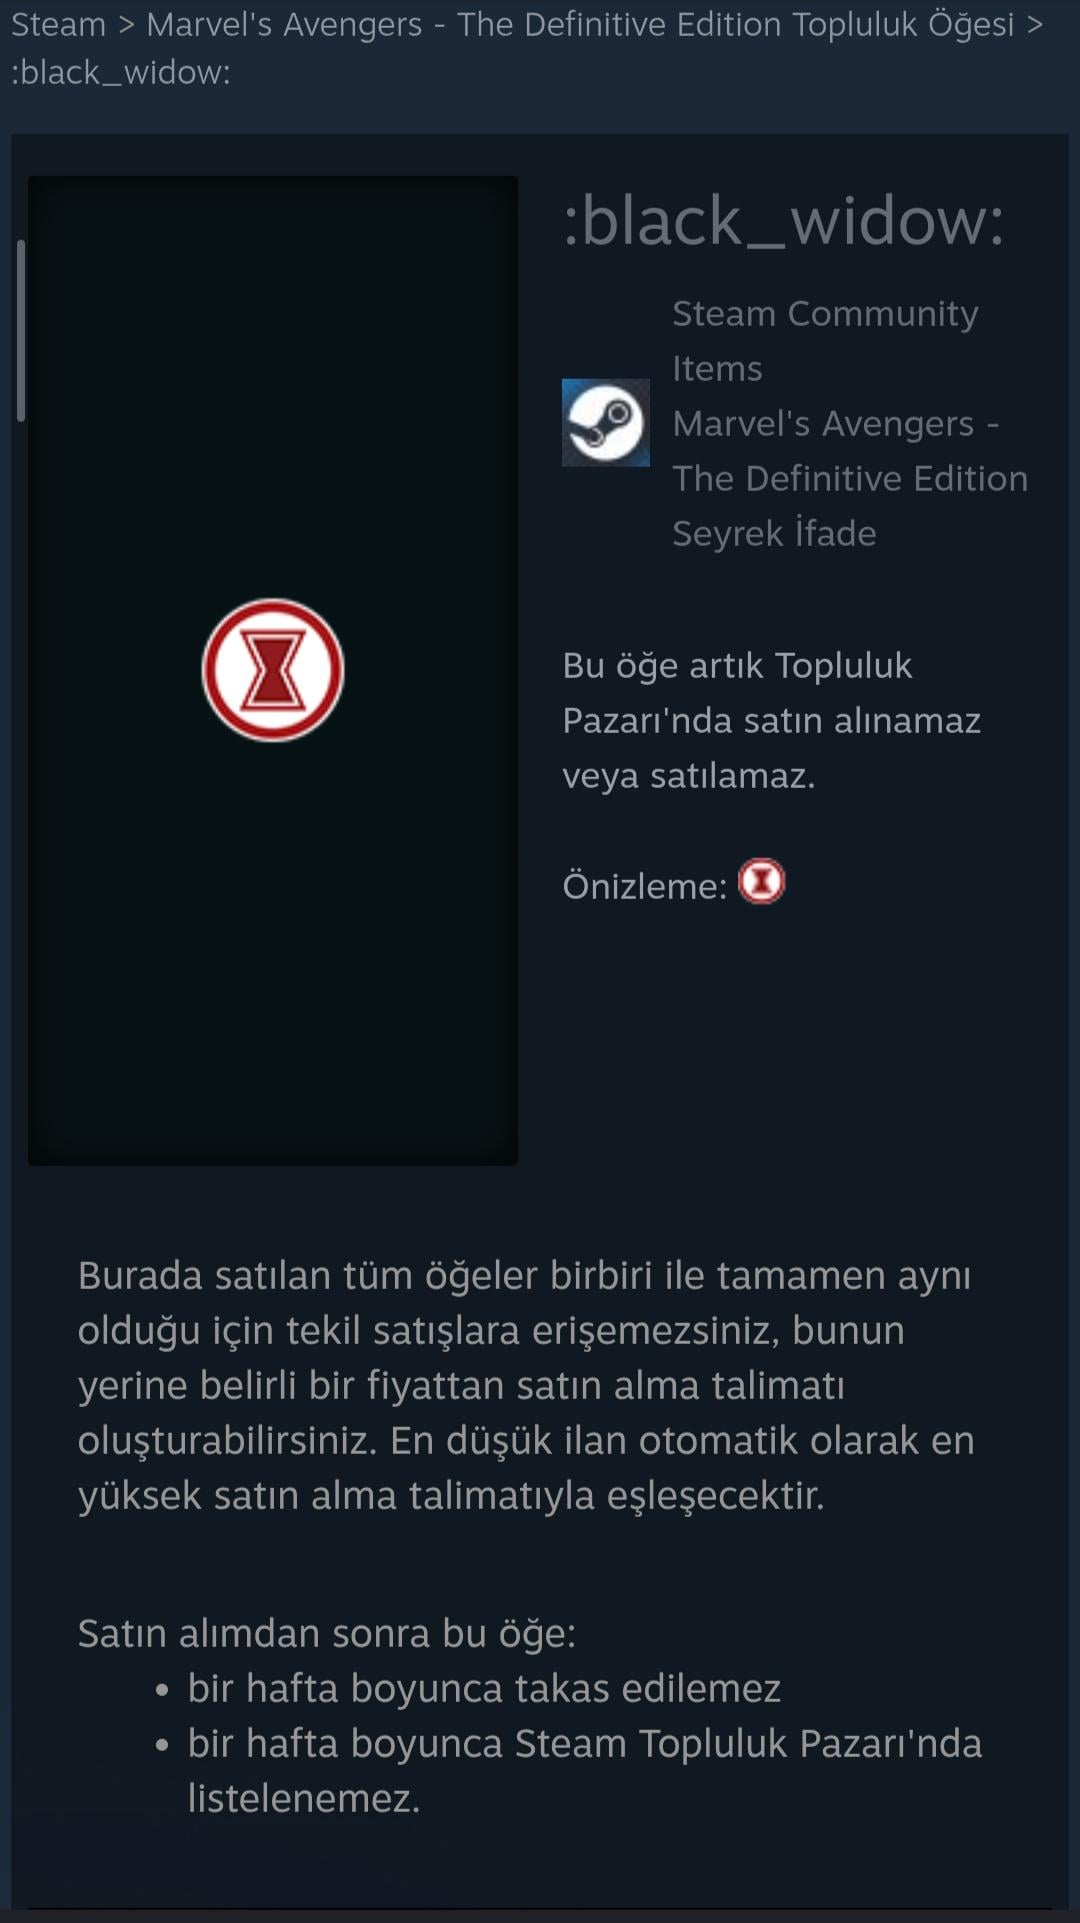Click the :black_widow: item title heading
Viewport: 1080px width, 1923px height.
[x=783, y=220]
